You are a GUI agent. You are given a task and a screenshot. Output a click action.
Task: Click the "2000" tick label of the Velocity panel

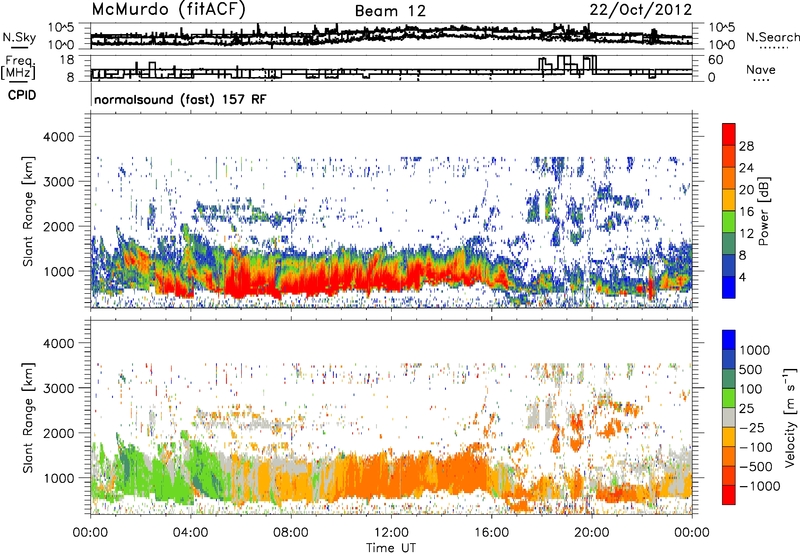point(58,433)
